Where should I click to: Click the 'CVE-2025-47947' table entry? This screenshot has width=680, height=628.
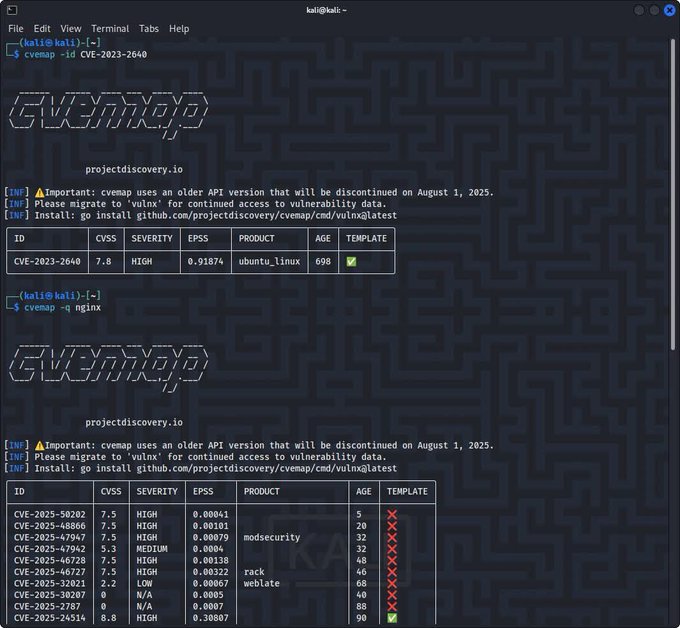50,537
